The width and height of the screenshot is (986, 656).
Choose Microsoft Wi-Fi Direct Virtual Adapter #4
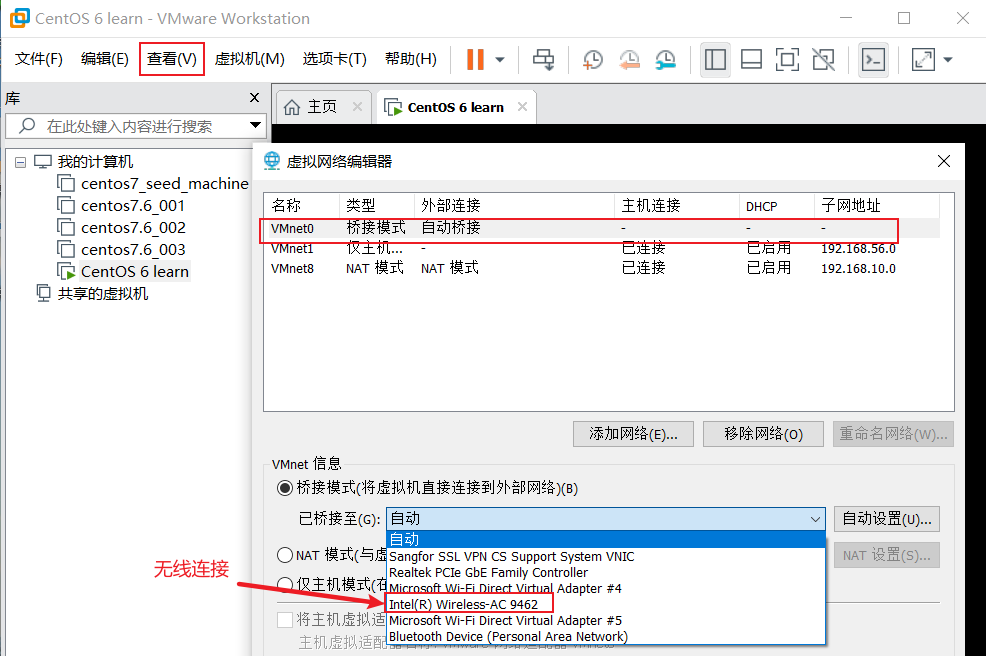point(606,589)
